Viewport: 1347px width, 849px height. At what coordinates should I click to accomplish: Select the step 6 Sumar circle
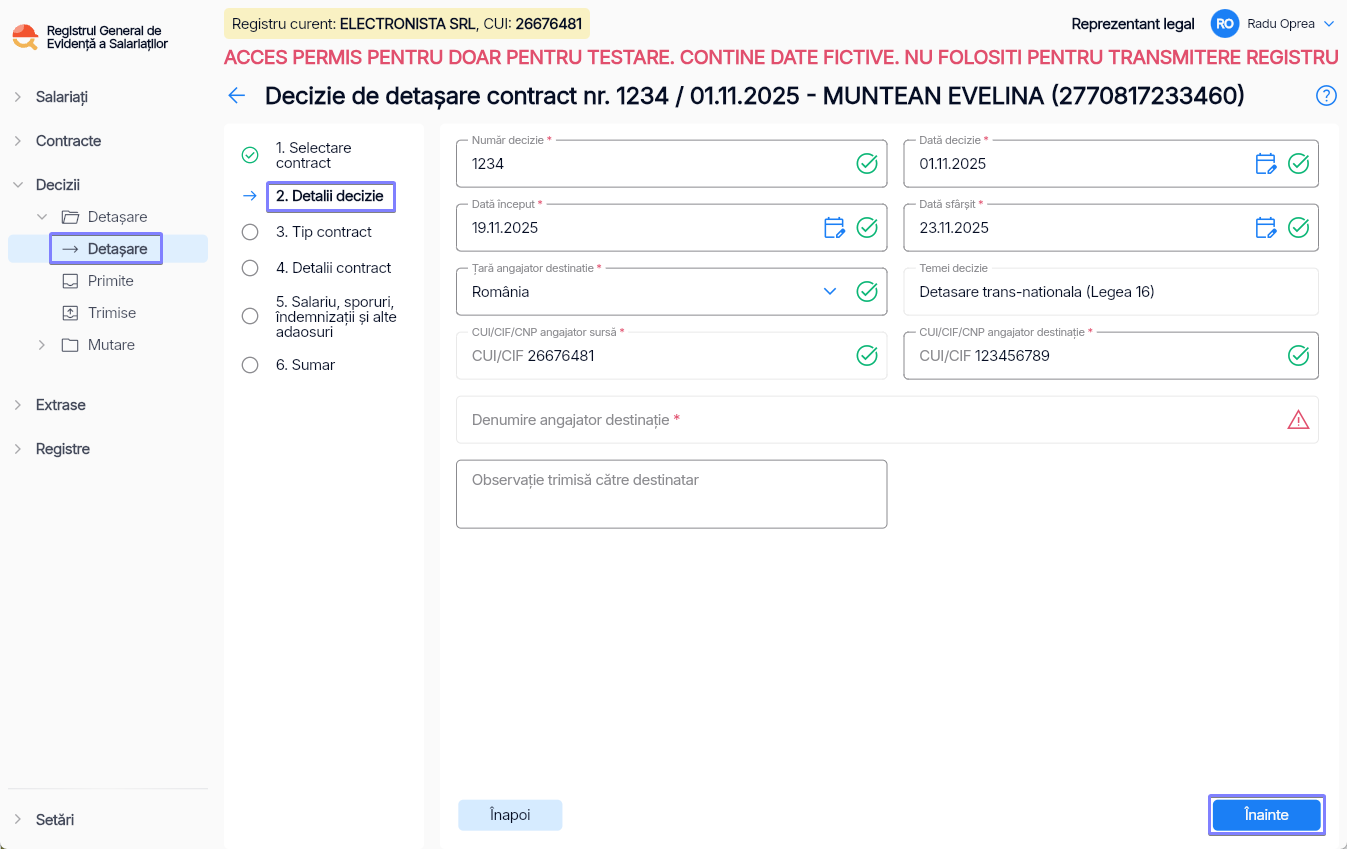point(250,365)
